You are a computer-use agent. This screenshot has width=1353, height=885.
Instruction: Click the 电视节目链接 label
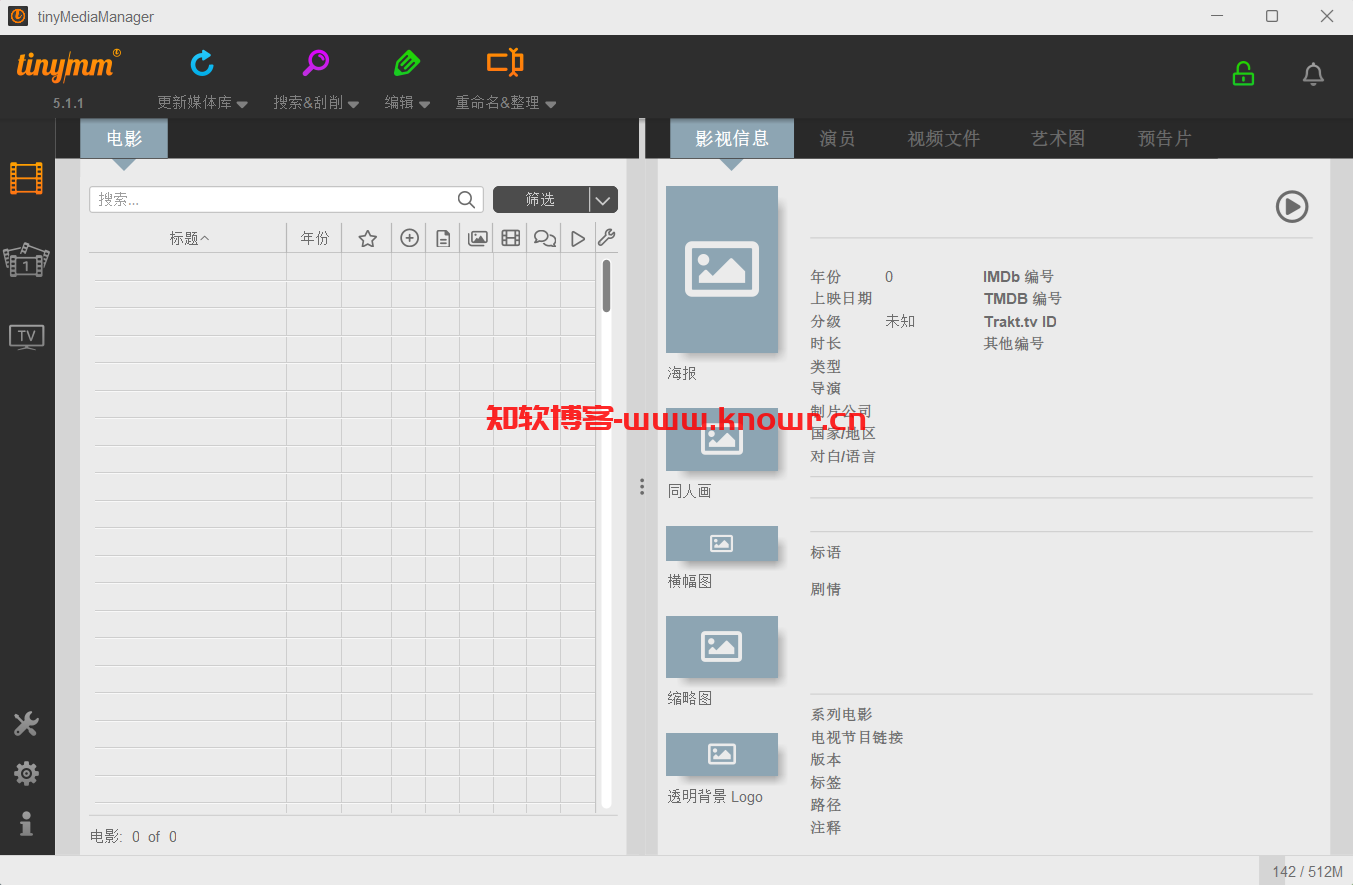856,738
